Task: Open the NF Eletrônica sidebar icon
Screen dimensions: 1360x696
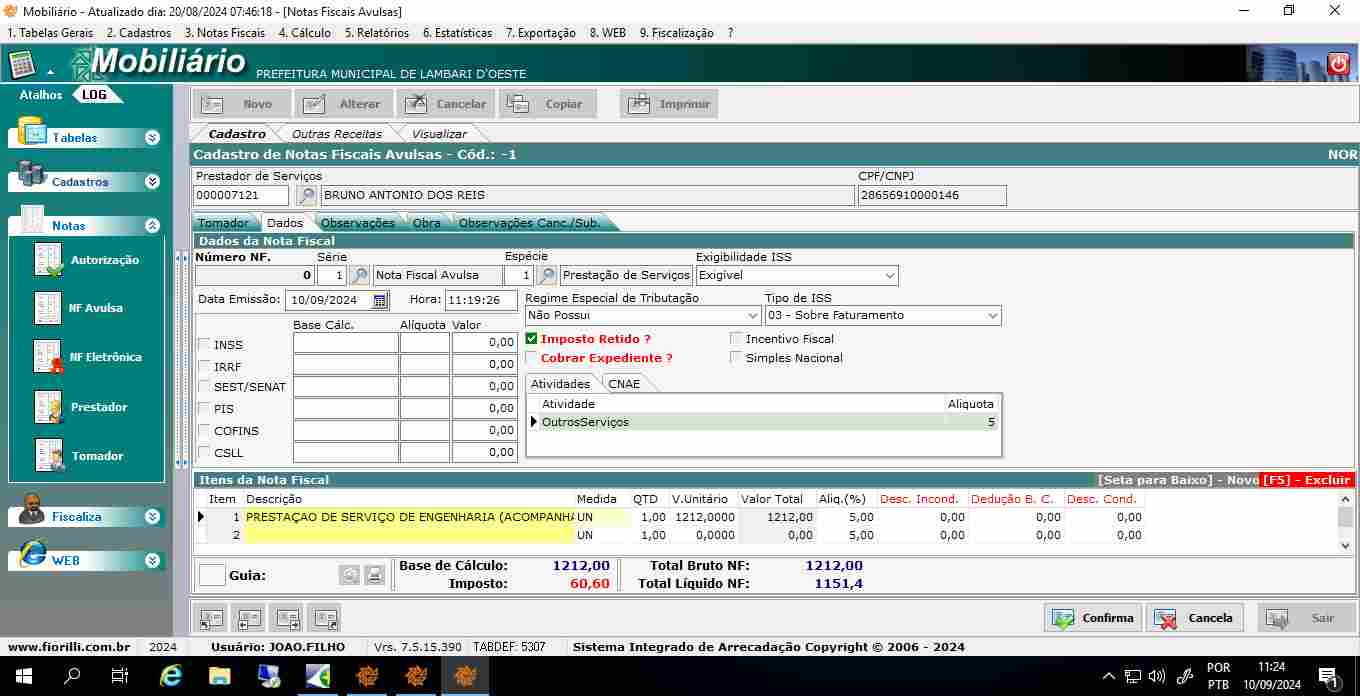Action: (x=48, y=357)
